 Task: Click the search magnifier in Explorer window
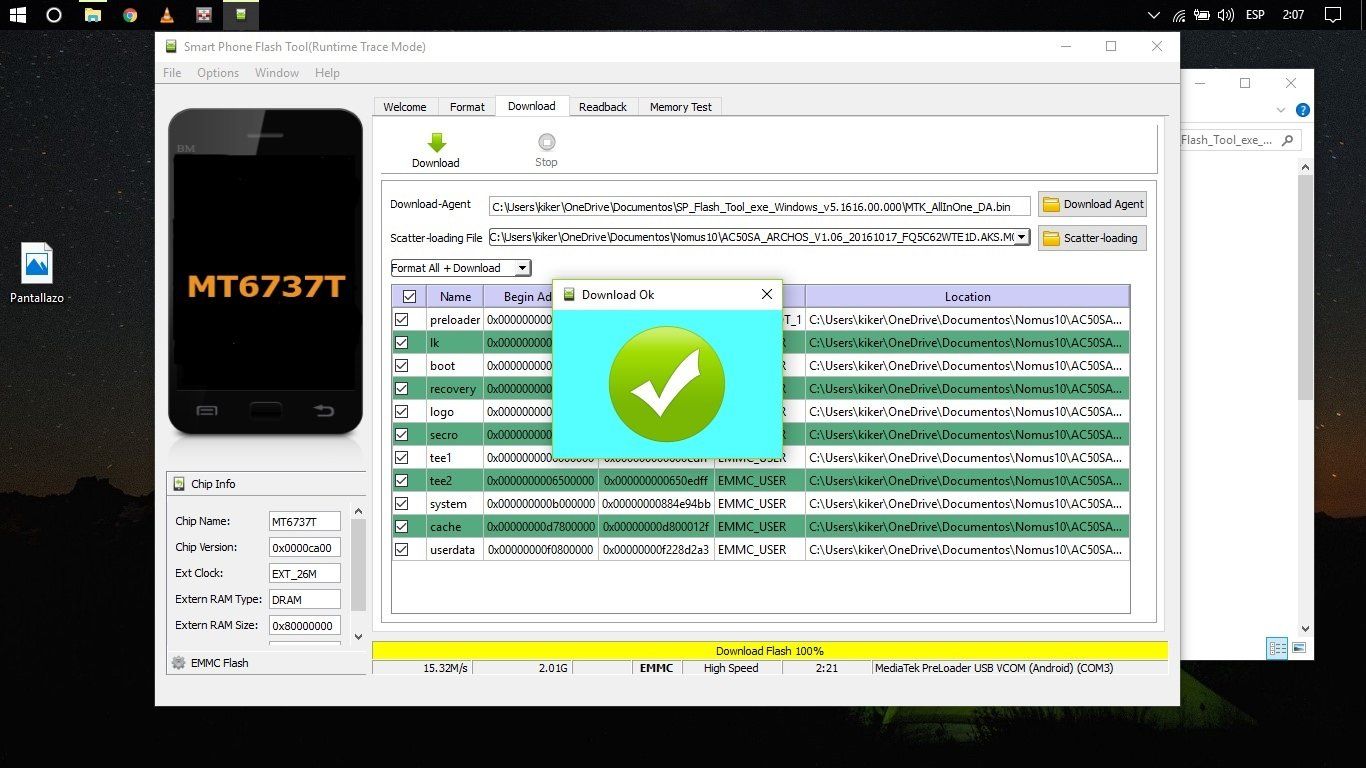click(x=1287, y=141)
